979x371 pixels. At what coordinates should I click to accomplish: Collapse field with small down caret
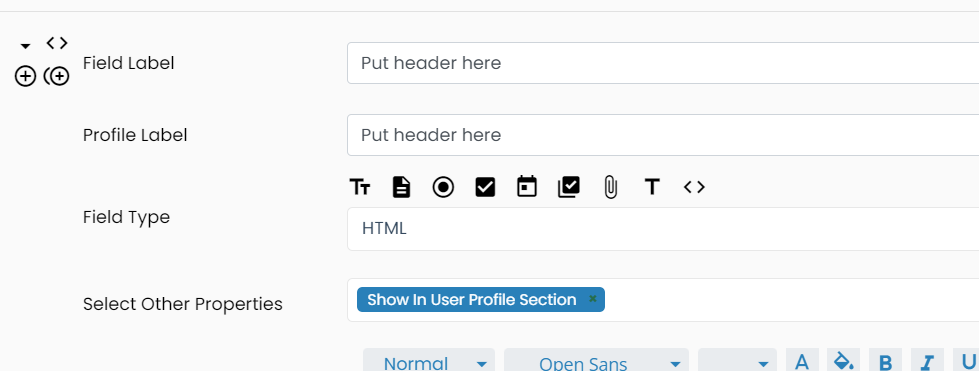[25, 46]
